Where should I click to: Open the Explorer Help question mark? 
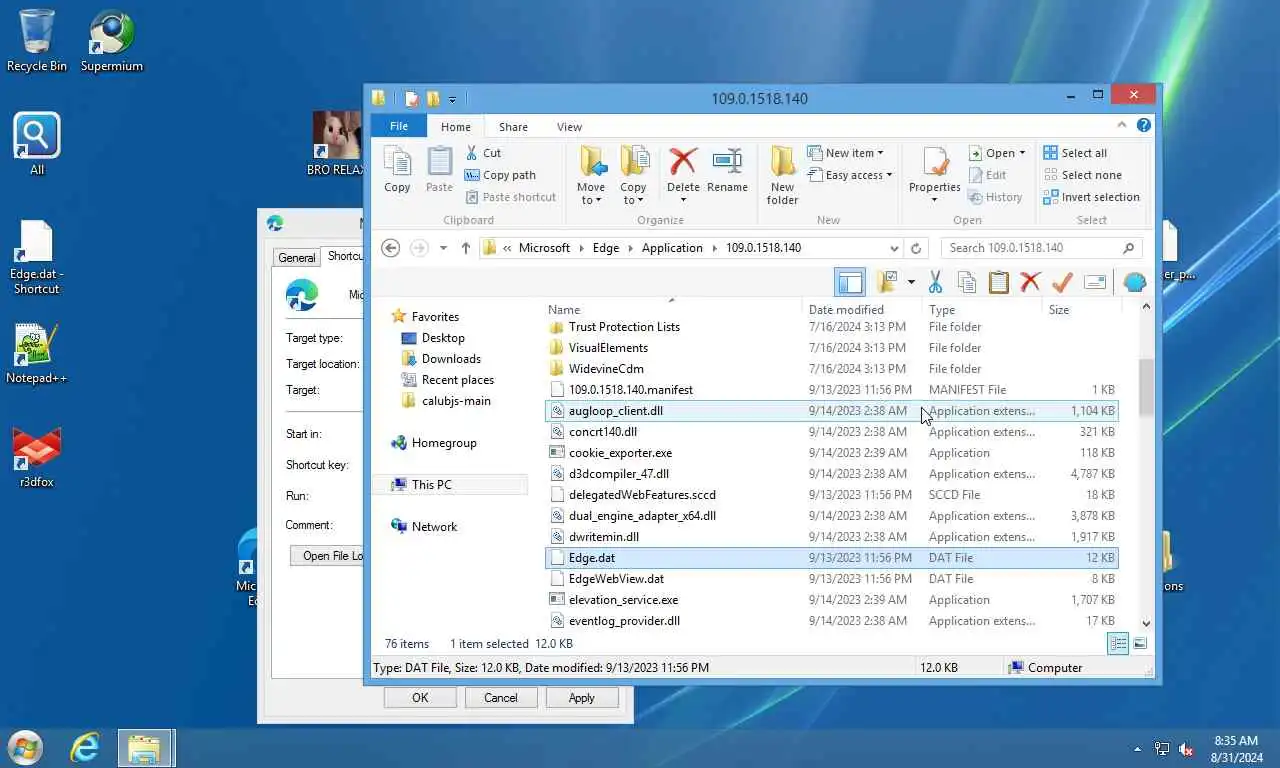tap(1144, 126)
